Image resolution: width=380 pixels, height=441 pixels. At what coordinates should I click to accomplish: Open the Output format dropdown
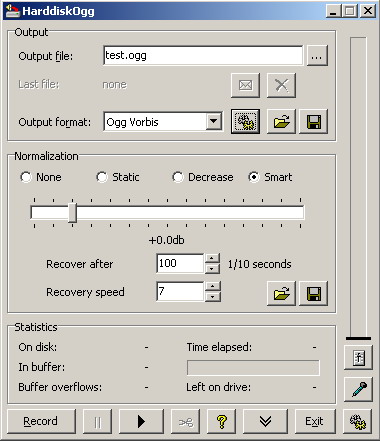coord(213,122)
